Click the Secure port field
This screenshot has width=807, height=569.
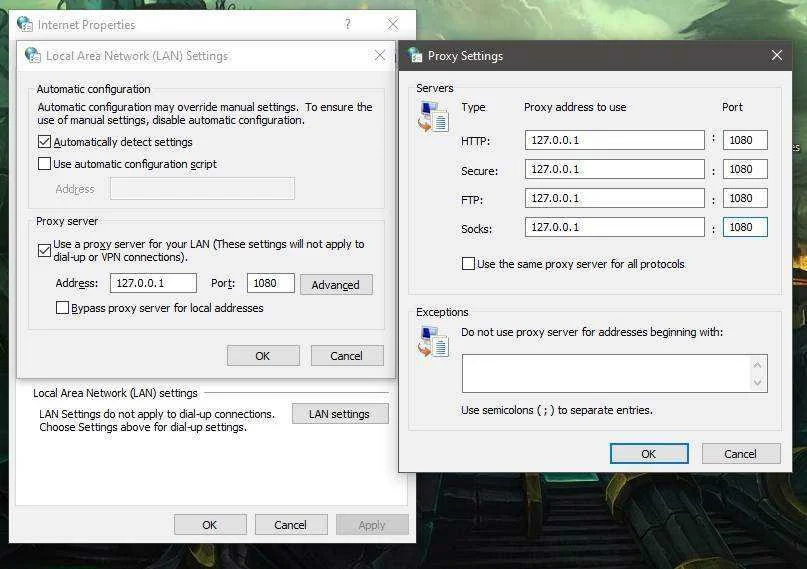[745, 169]
